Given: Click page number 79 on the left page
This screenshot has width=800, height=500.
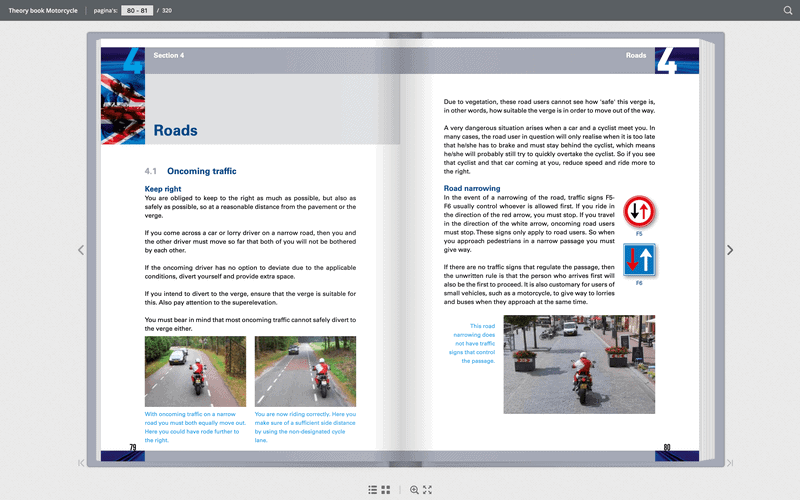Looking at the screenshot, I should [x=133, y=447].
